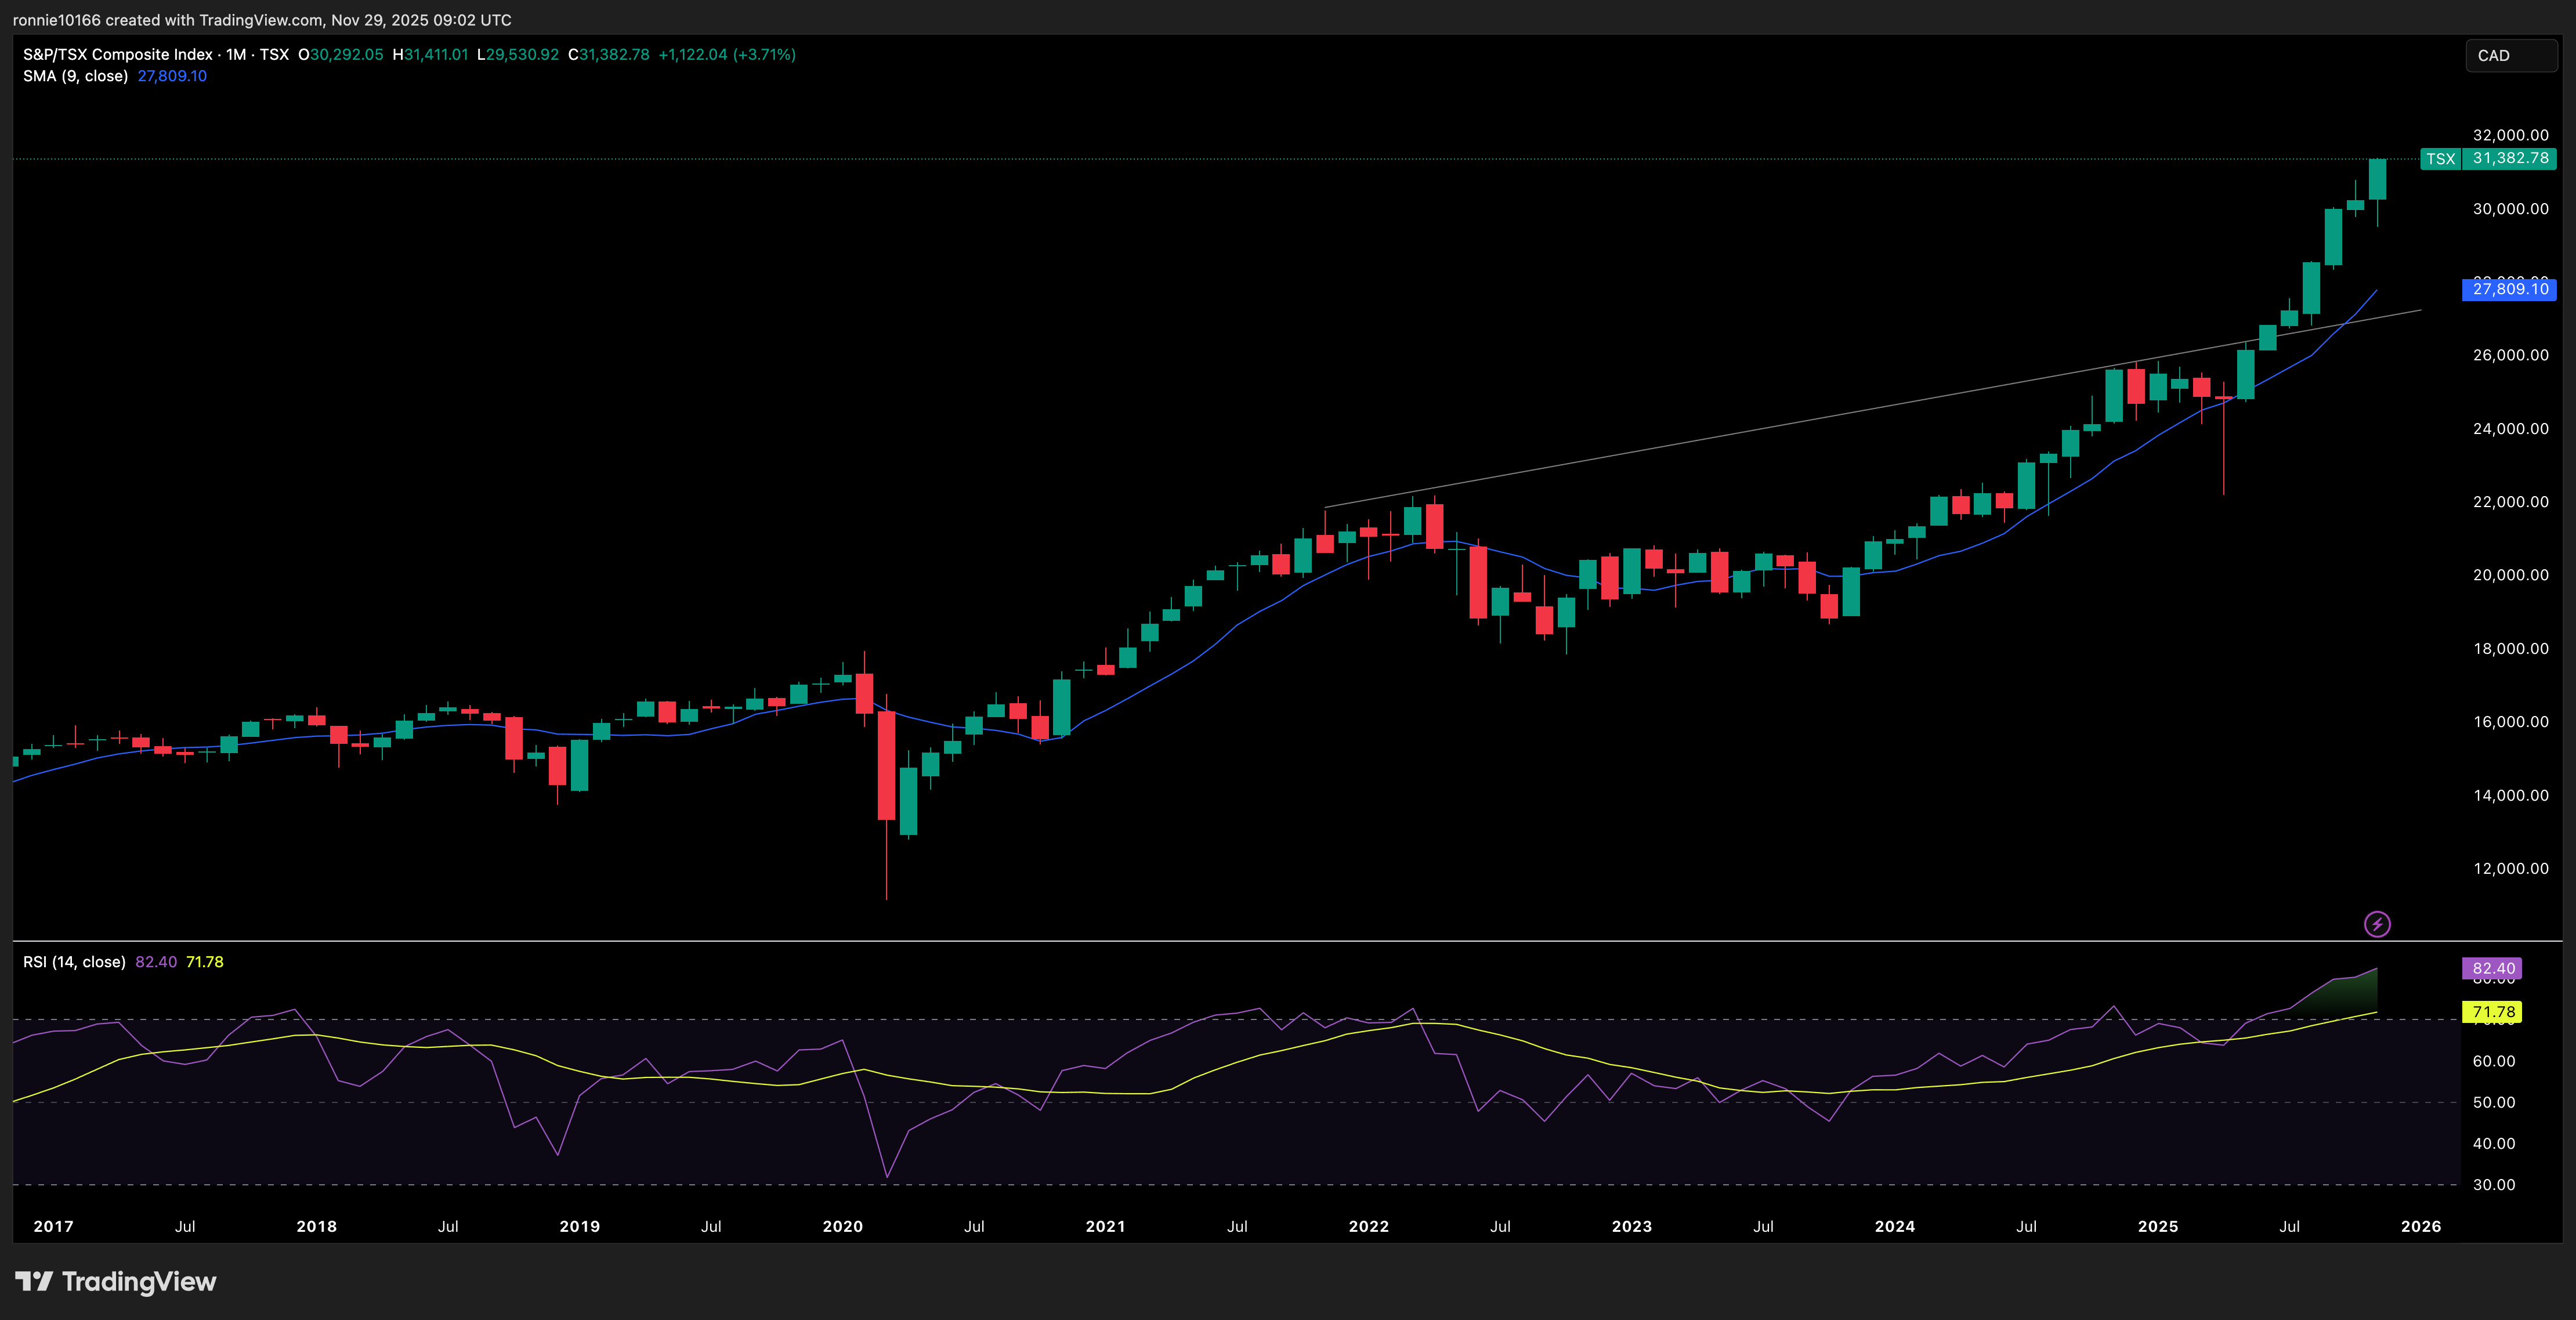Click the 12,000.00 price scale label
The height and width of the screenshot is (1320, 2576).
tap(2510, 868)
